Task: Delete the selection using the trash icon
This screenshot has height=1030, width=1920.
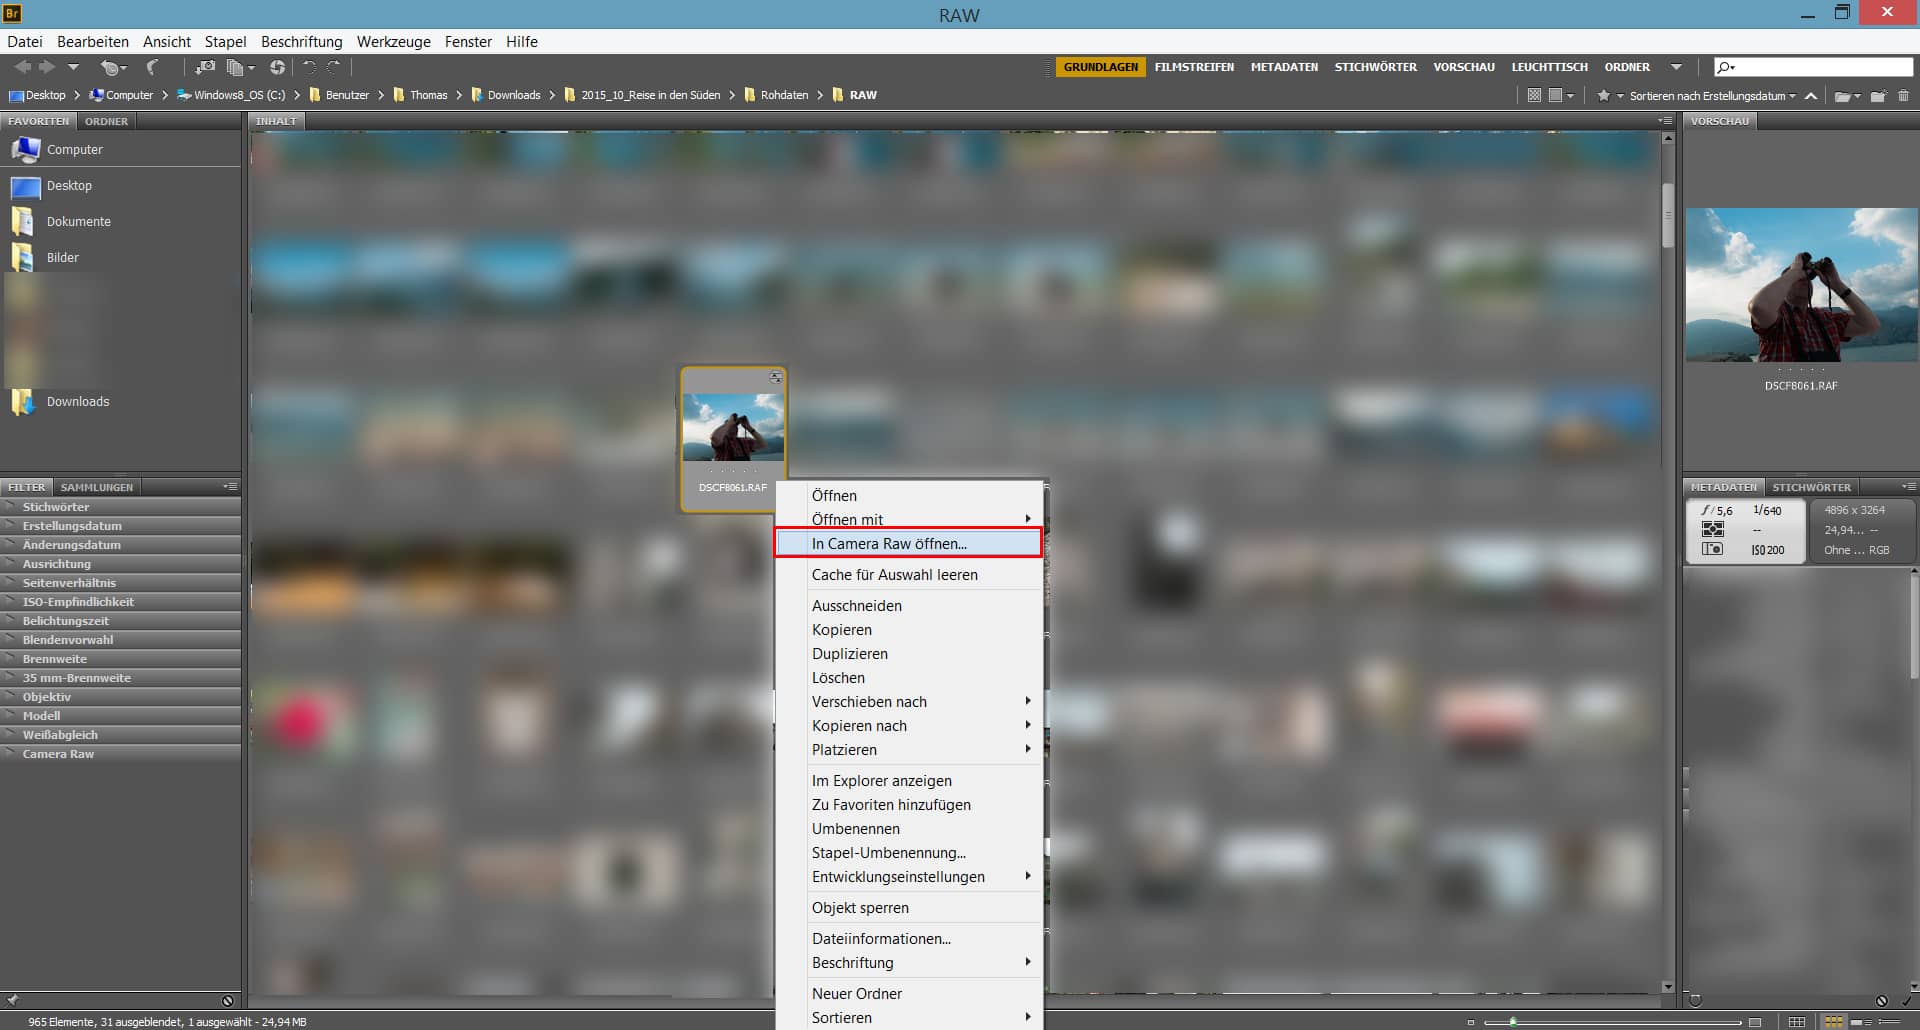Action: tap(1905, 96)
